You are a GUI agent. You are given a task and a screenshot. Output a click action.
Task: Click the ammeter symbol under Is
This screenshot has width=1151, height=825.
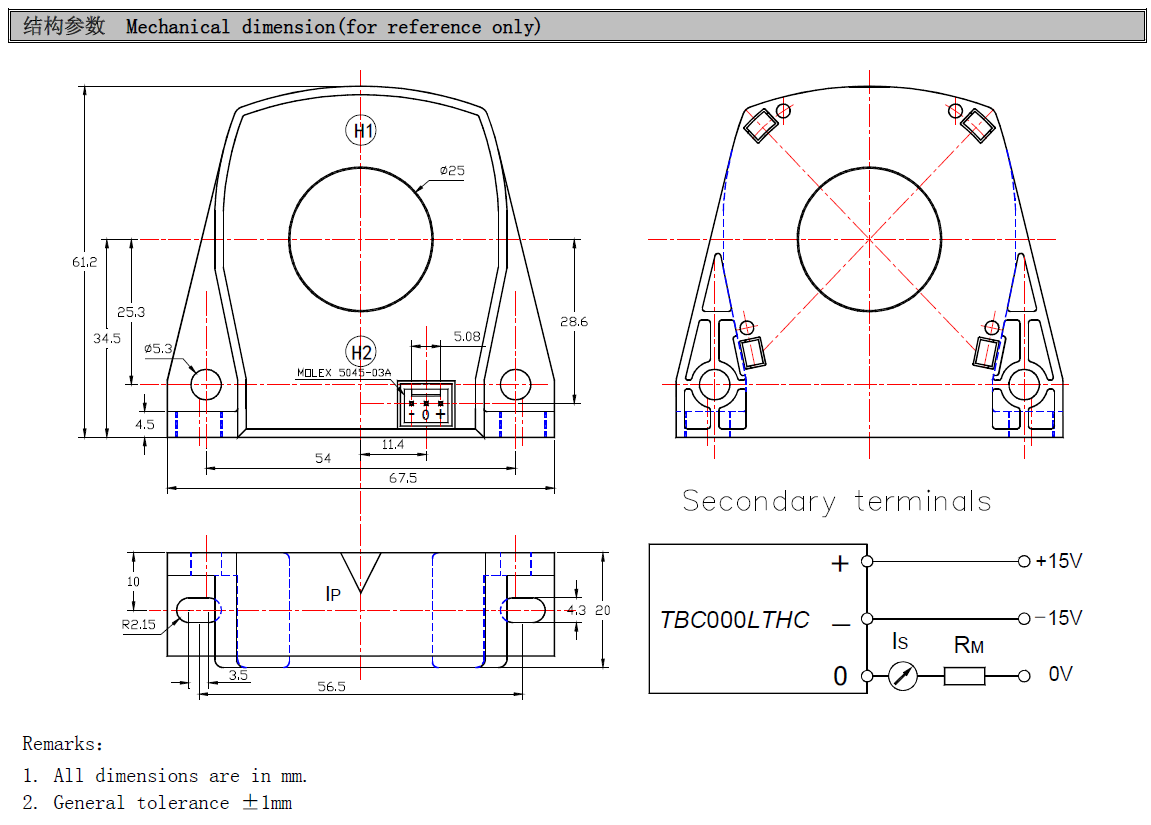[x=903, y=676]
